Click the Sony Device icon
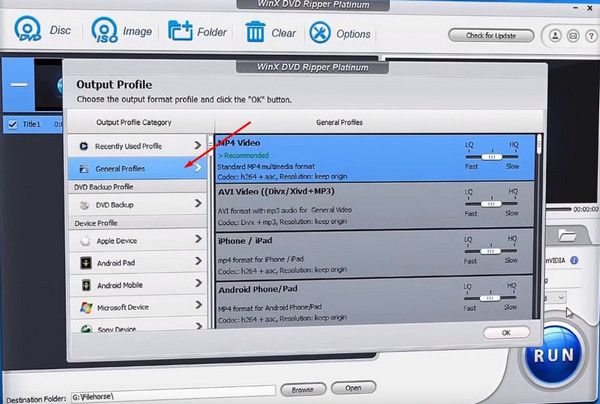Viewport: 600px width, 404px height. pos(86,329)
